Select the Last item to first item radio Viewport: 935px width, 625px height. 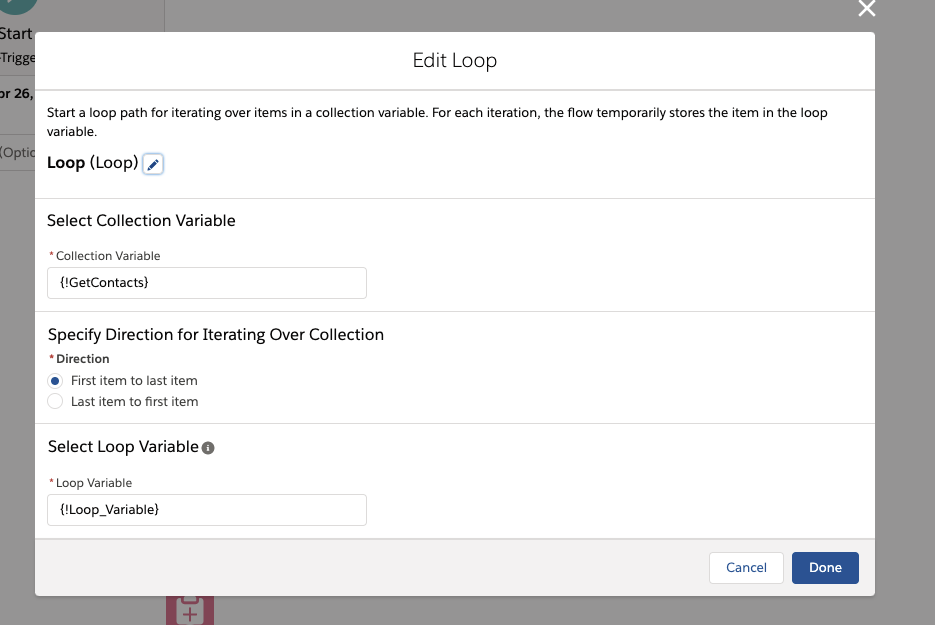[55, 401]
